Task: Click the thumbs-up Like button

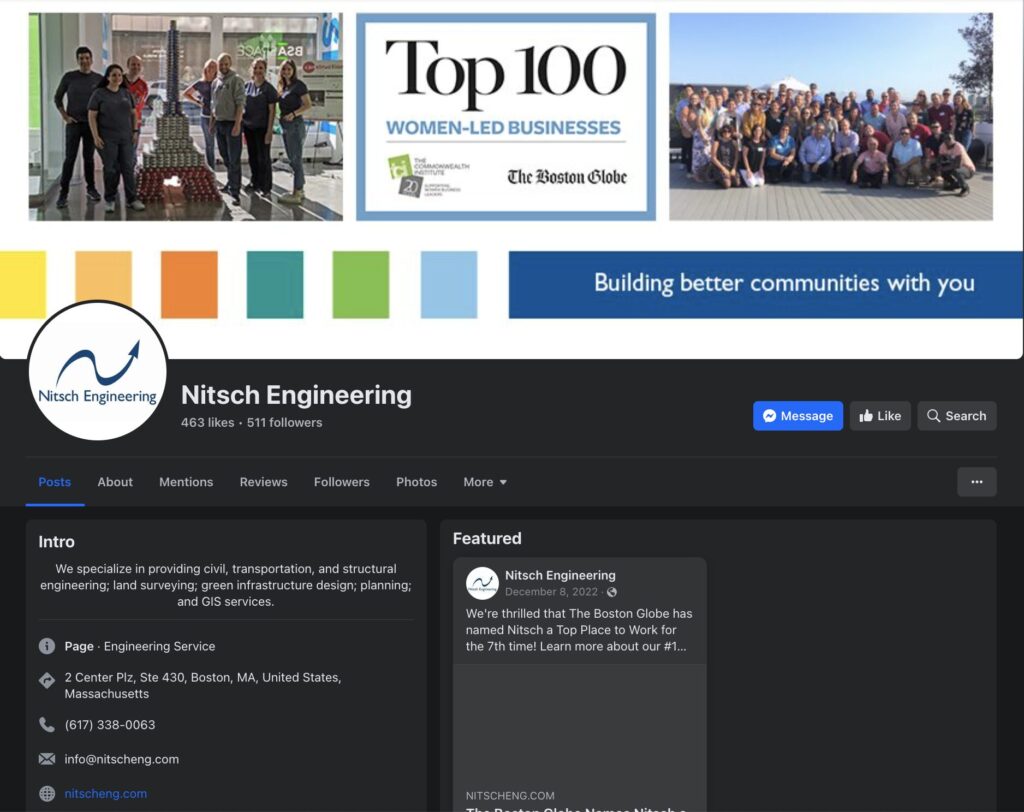Action: [880, 416]
